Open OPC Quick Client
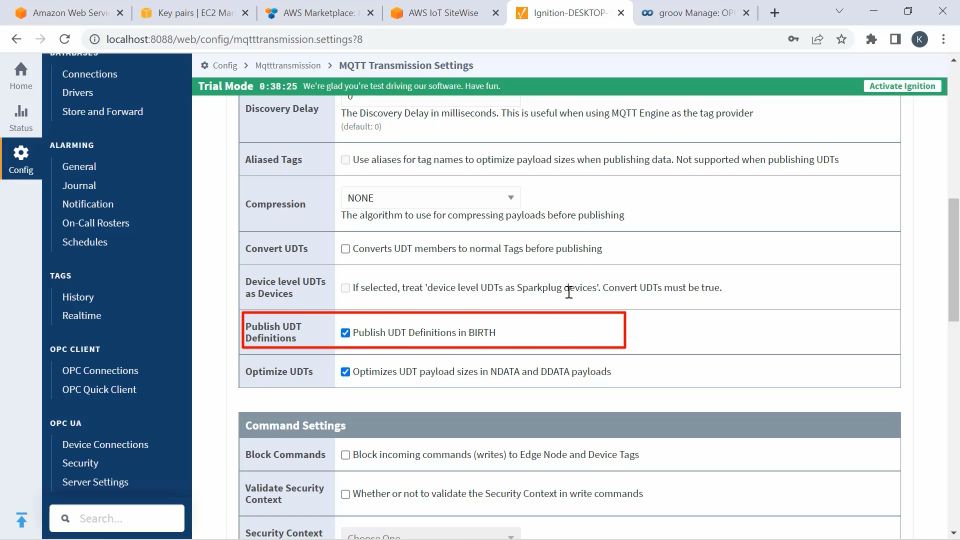 click(x=99, y=389)
